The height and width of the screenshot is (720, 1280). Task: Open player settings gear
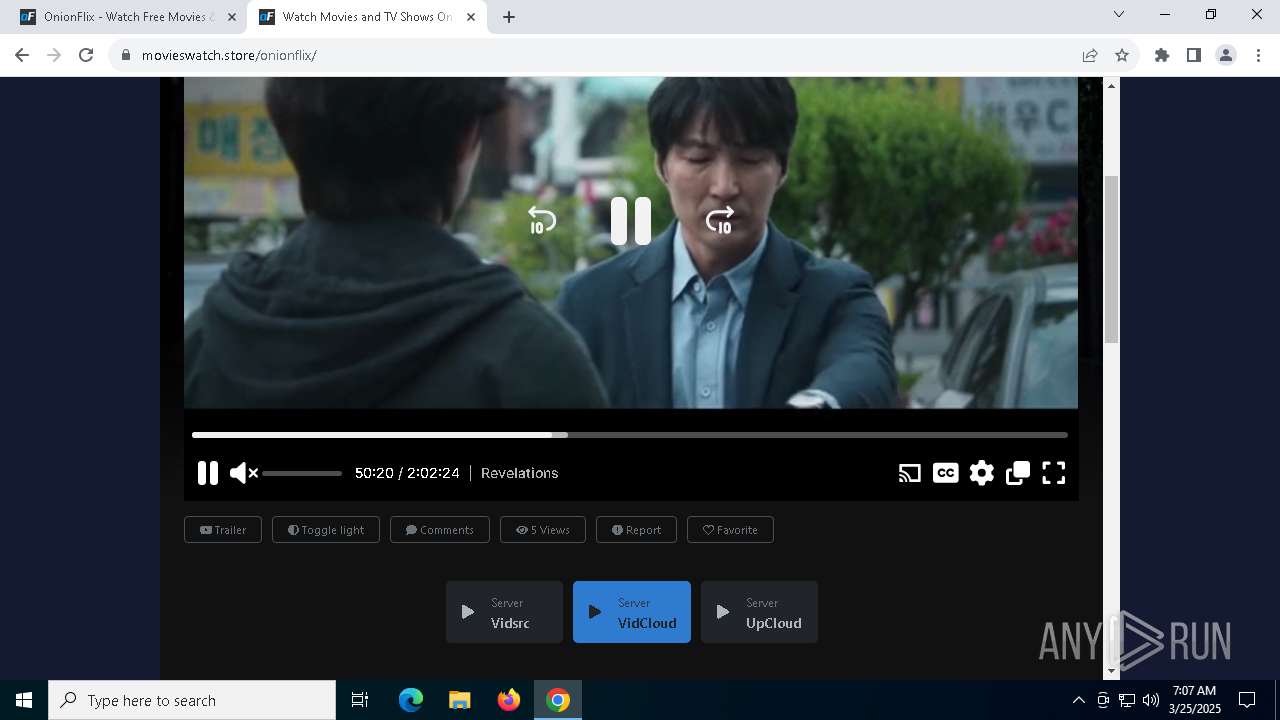pos(982,473)
